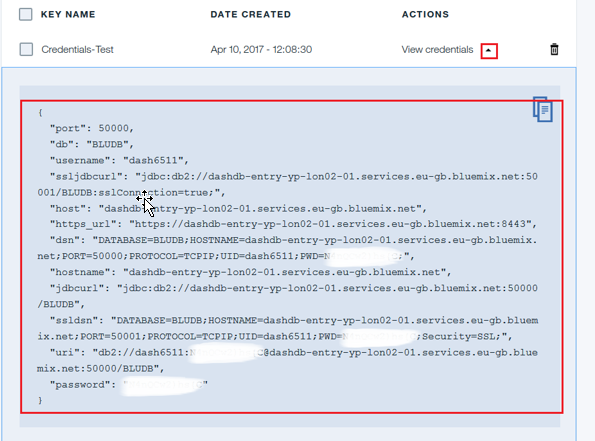Click the "ssljdbcurl" line in credentials
Viewport: 595px width, 441px height.
[287, 185]
